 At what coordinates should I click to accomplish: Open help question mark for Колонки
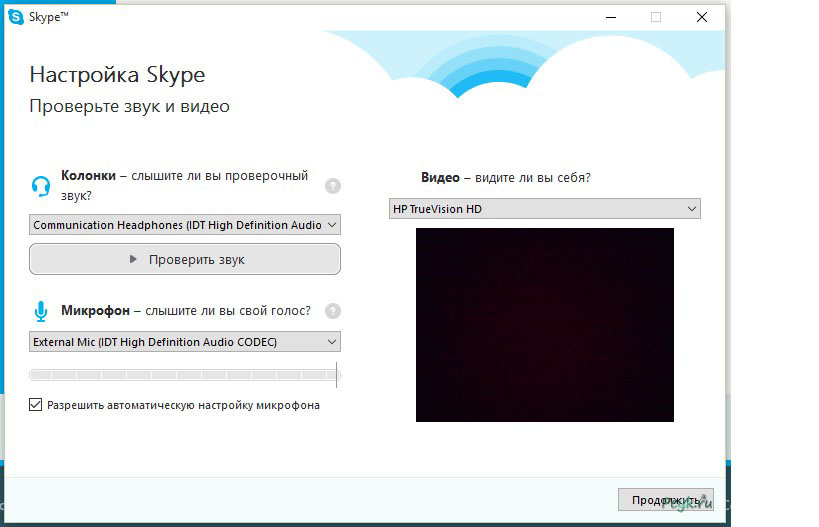click(333, 186)
